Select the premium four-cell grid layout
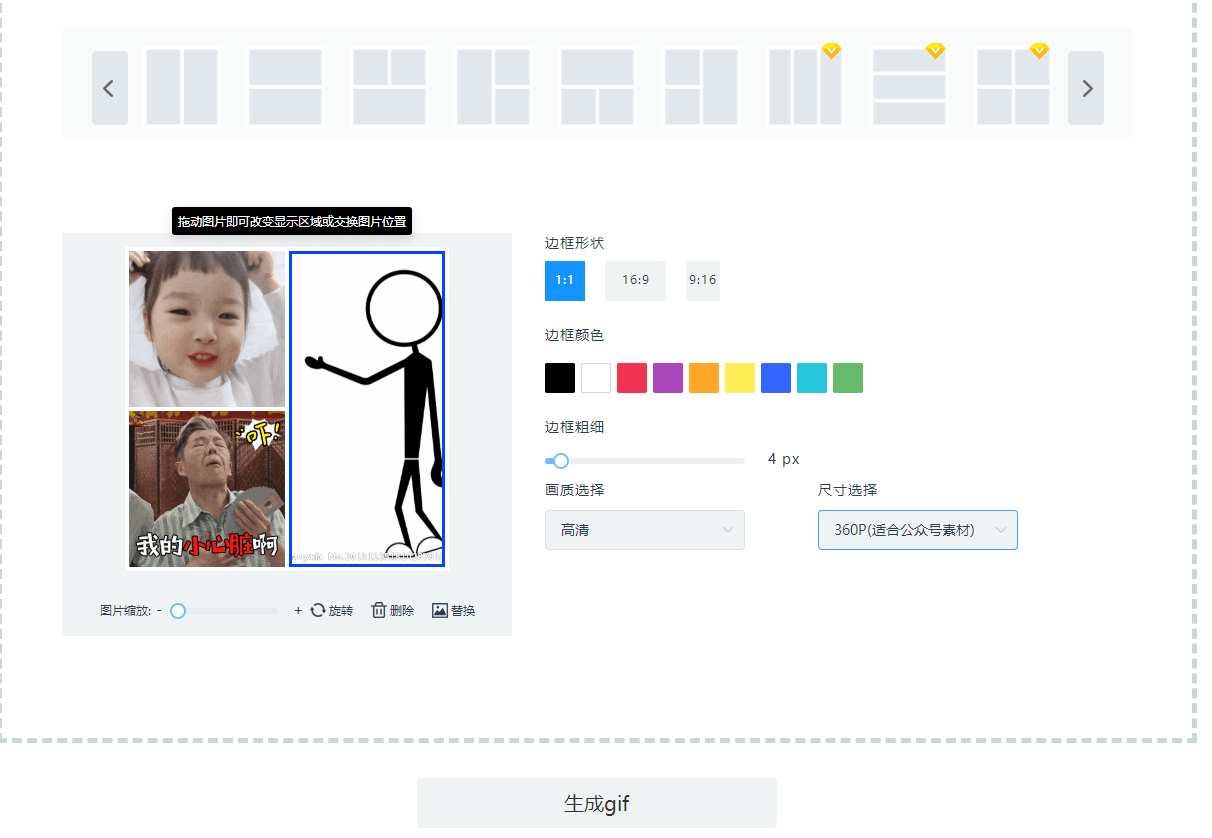The image size is (1212, 838). [x=1013, y=87]
